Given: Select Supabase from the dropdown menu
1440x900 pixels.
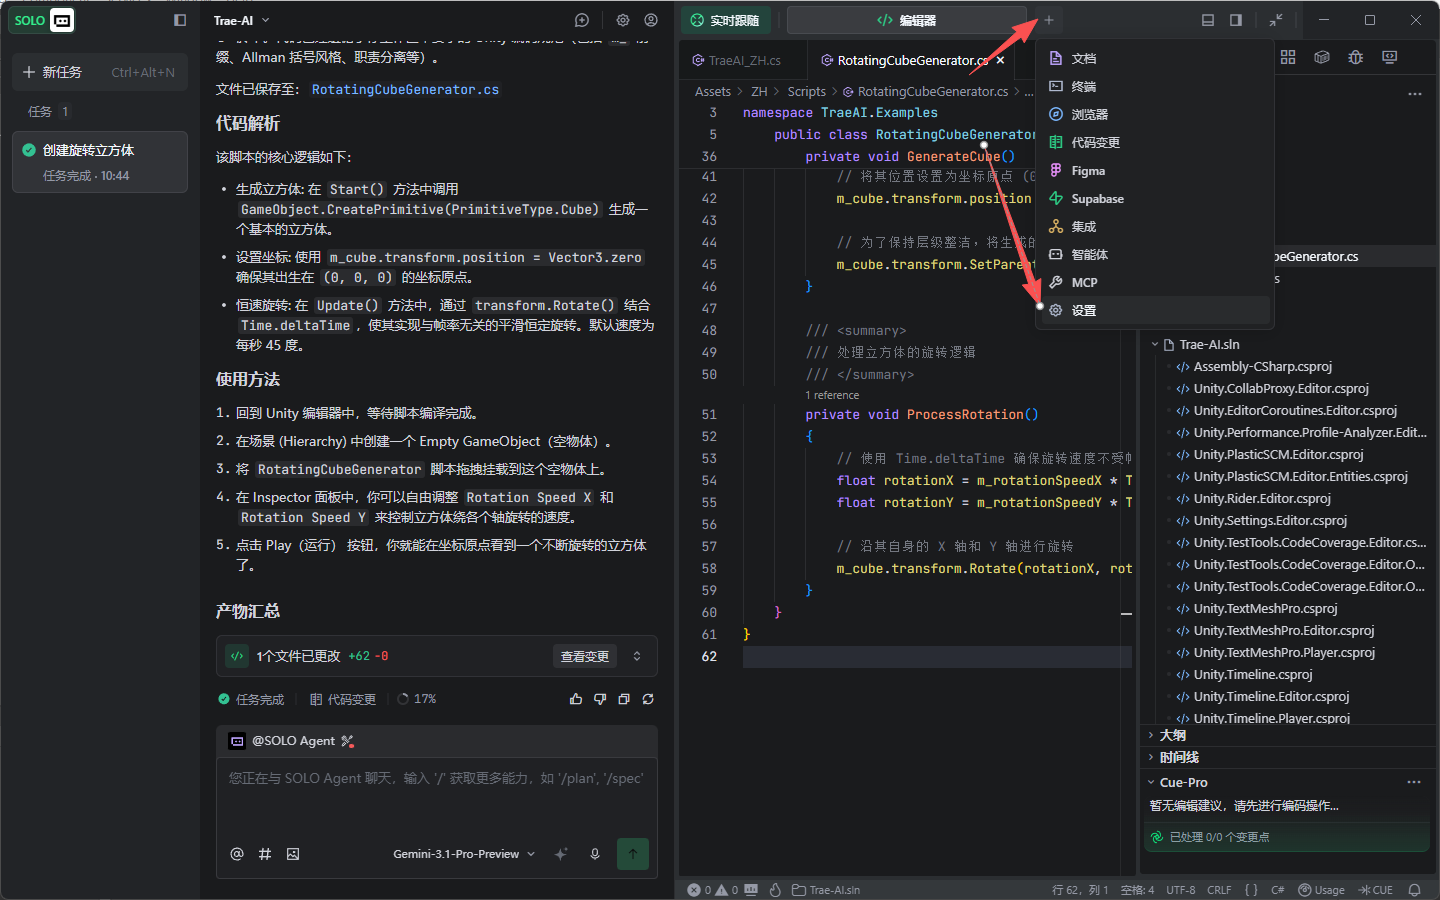Looking at the screenshot, I should (x=1154, y=199).
